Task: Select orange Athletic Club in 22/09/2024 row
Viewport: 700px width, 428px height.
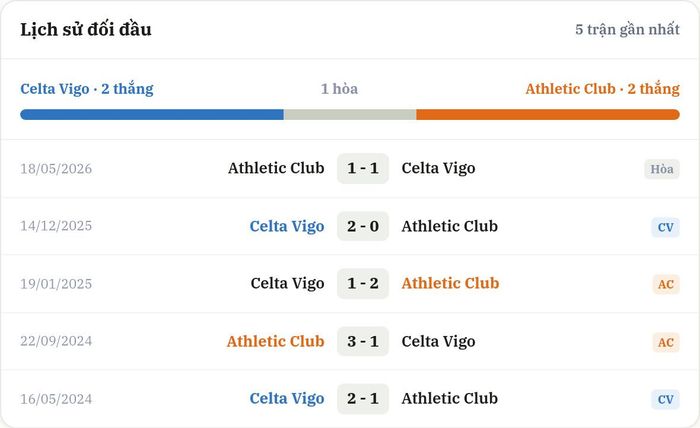Action: (275, 341)
